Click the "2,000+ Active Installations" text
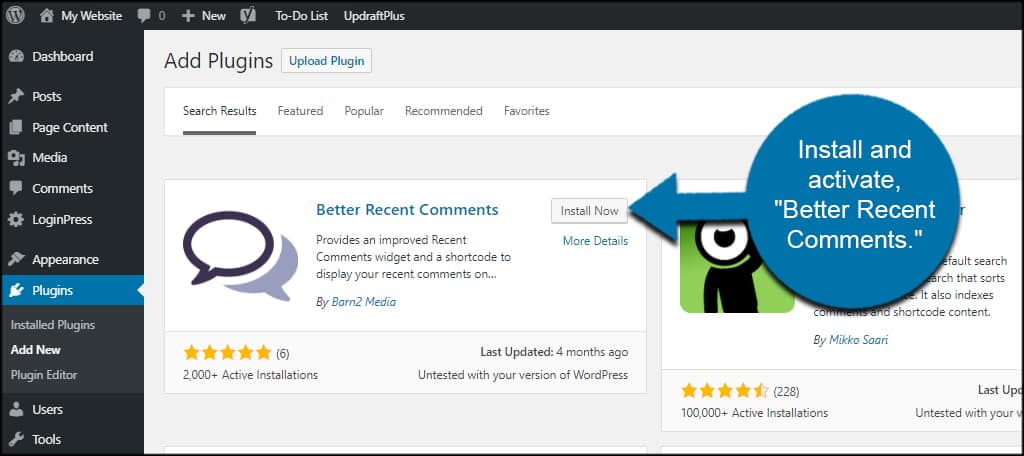Viewport: 1024px width, 456px height. pos(251,375)
